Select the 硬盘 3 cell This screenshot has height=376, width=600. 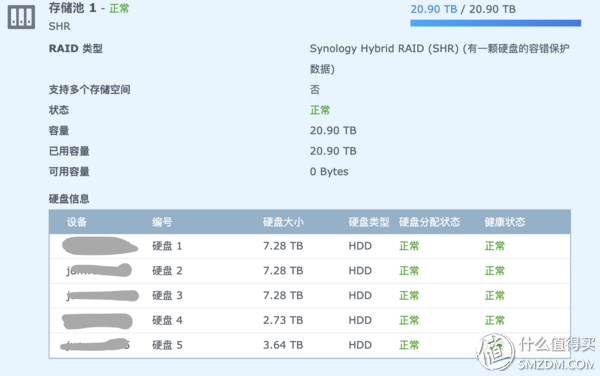[167, 296]
